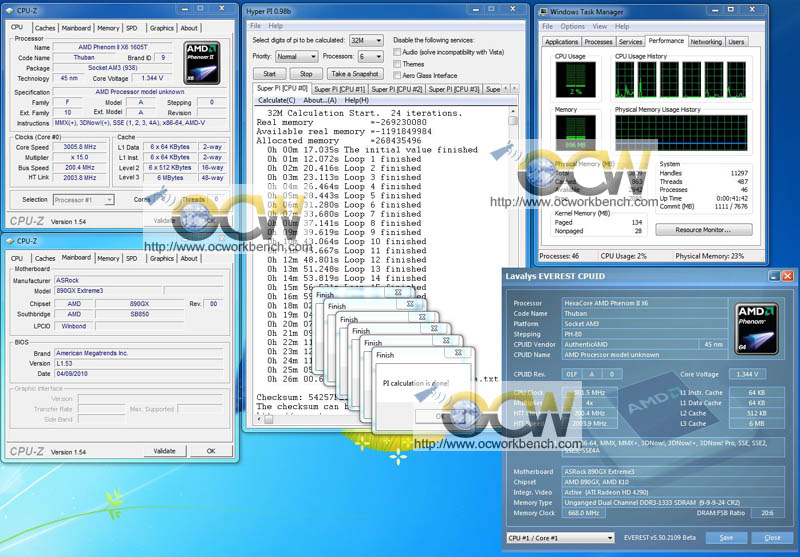Minimize the EVEREST CPUID window
The width and height of the screenshot is (800, 557).
774,276
